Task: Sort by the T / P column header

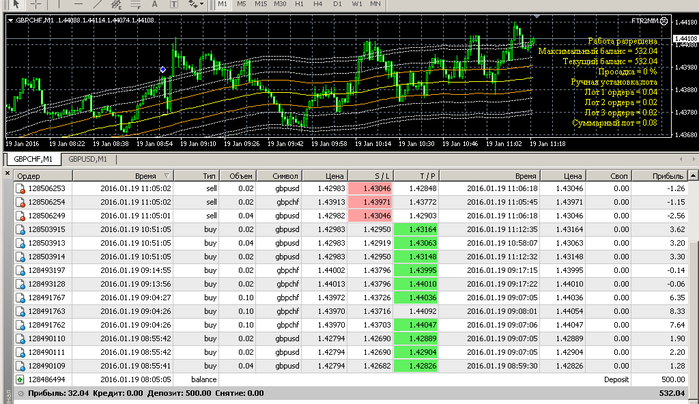Action: coord(417,176)
